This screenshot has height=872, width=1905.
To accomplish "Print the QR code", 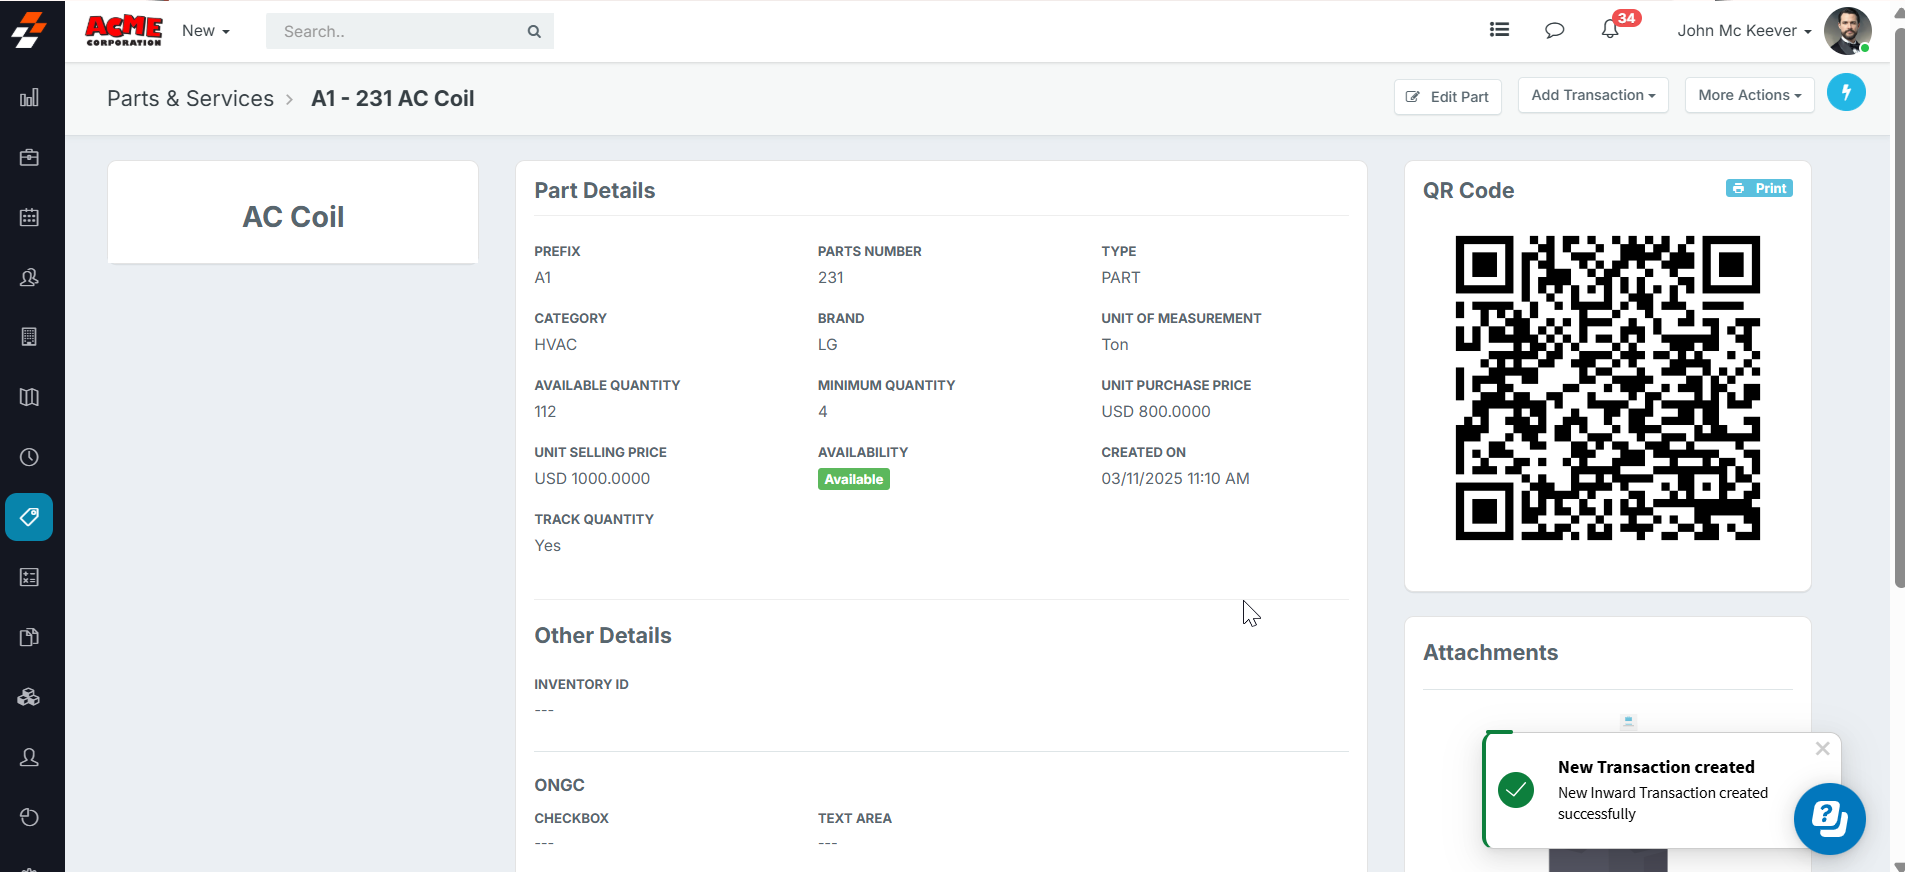I will click(x=1759, y=188).
